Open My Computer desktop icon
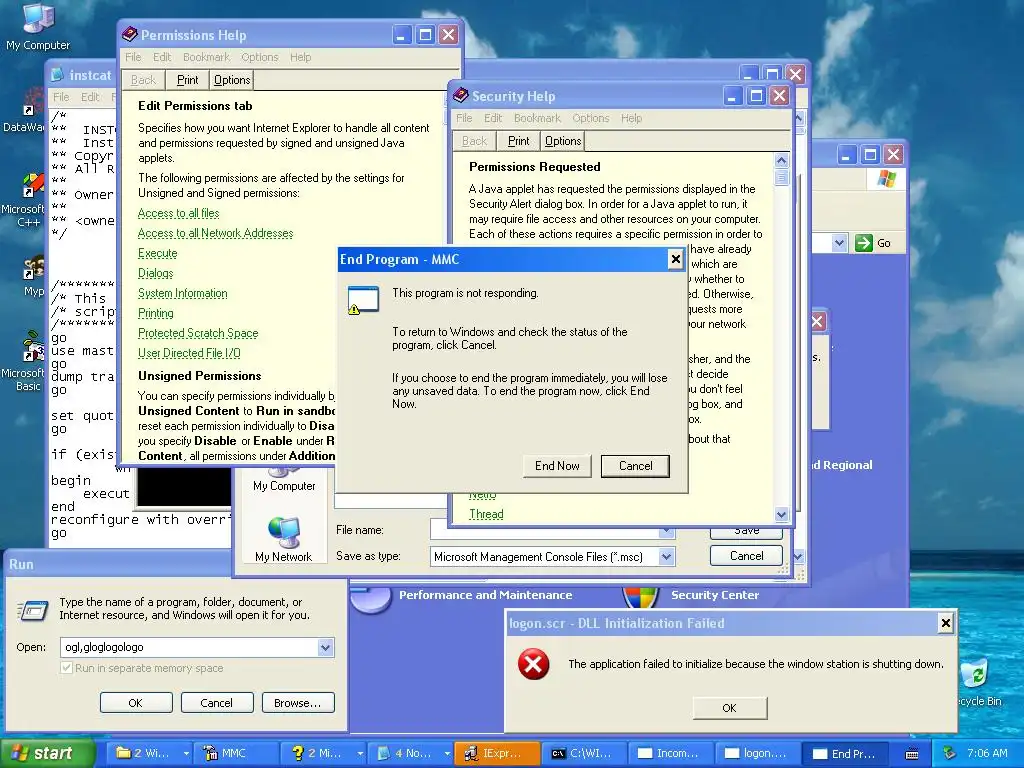 (x=38, y=26)
